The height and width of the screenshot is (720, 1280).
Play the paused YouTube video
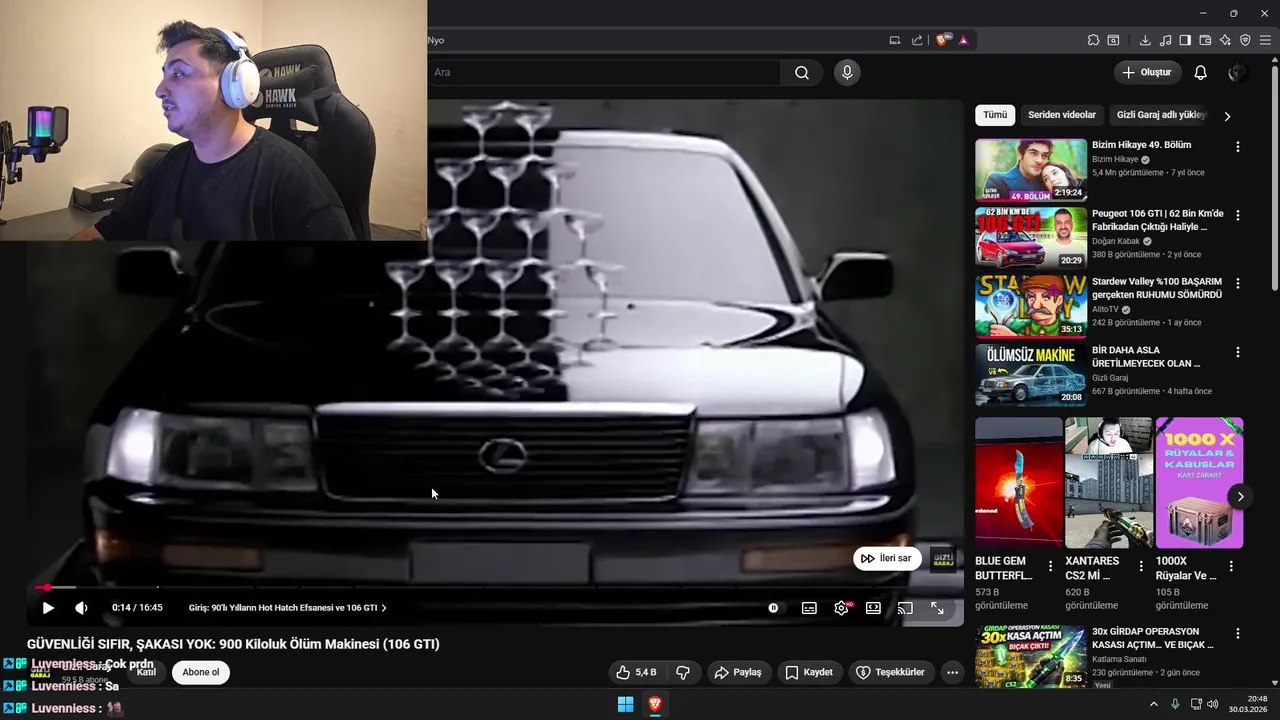pyautogui.click(x=48, y=608)
